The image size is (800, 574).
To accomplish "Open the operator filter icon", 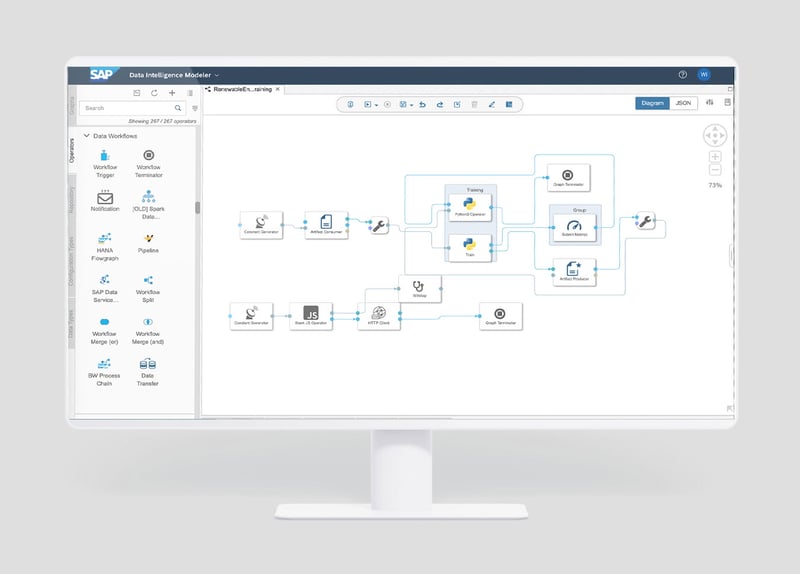I will [195, 108].
